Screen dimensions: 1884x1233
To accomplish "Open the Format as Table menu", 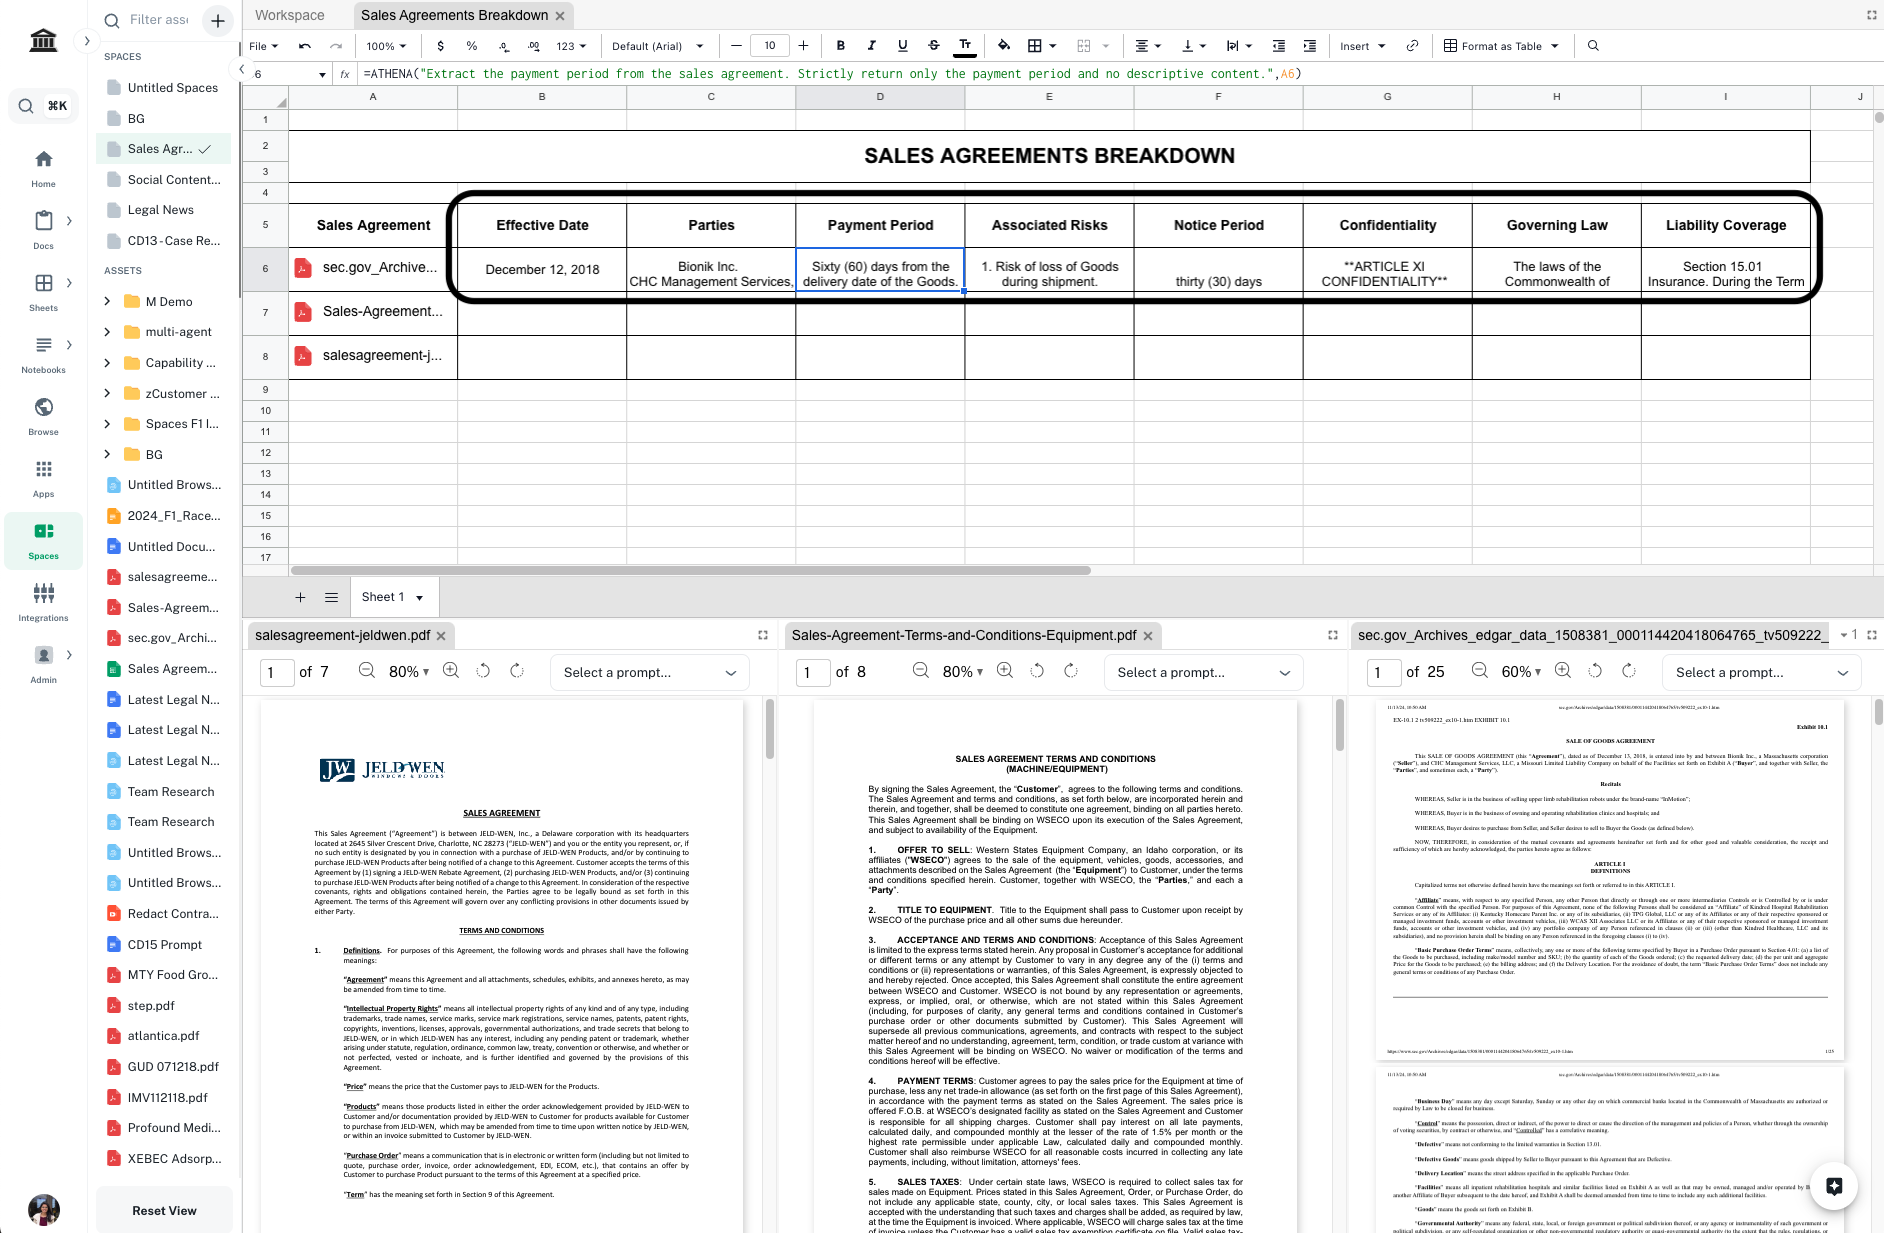I will [x=1502, y=46].
